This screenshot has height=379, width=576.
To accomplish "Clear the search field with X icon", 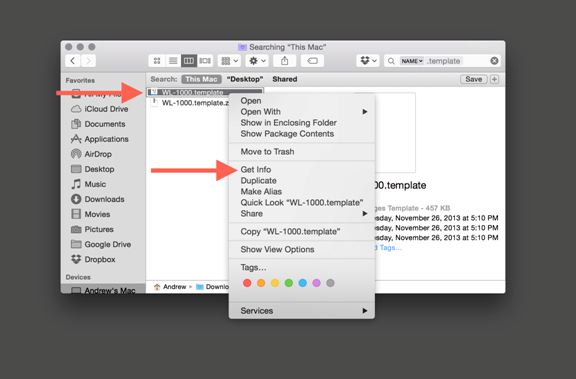I will click(x=494, y=61).
